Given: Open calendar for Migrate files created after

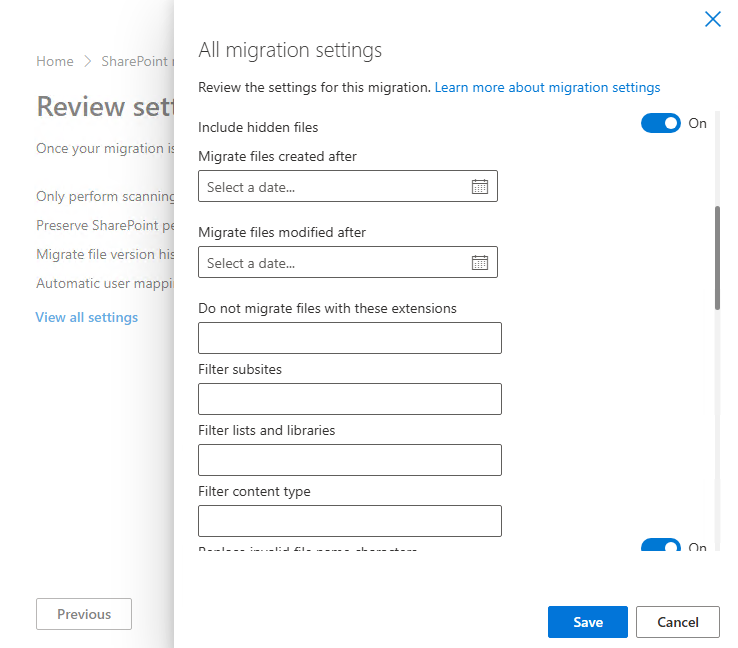Looking at the screenshot, I should pos(479,187).
